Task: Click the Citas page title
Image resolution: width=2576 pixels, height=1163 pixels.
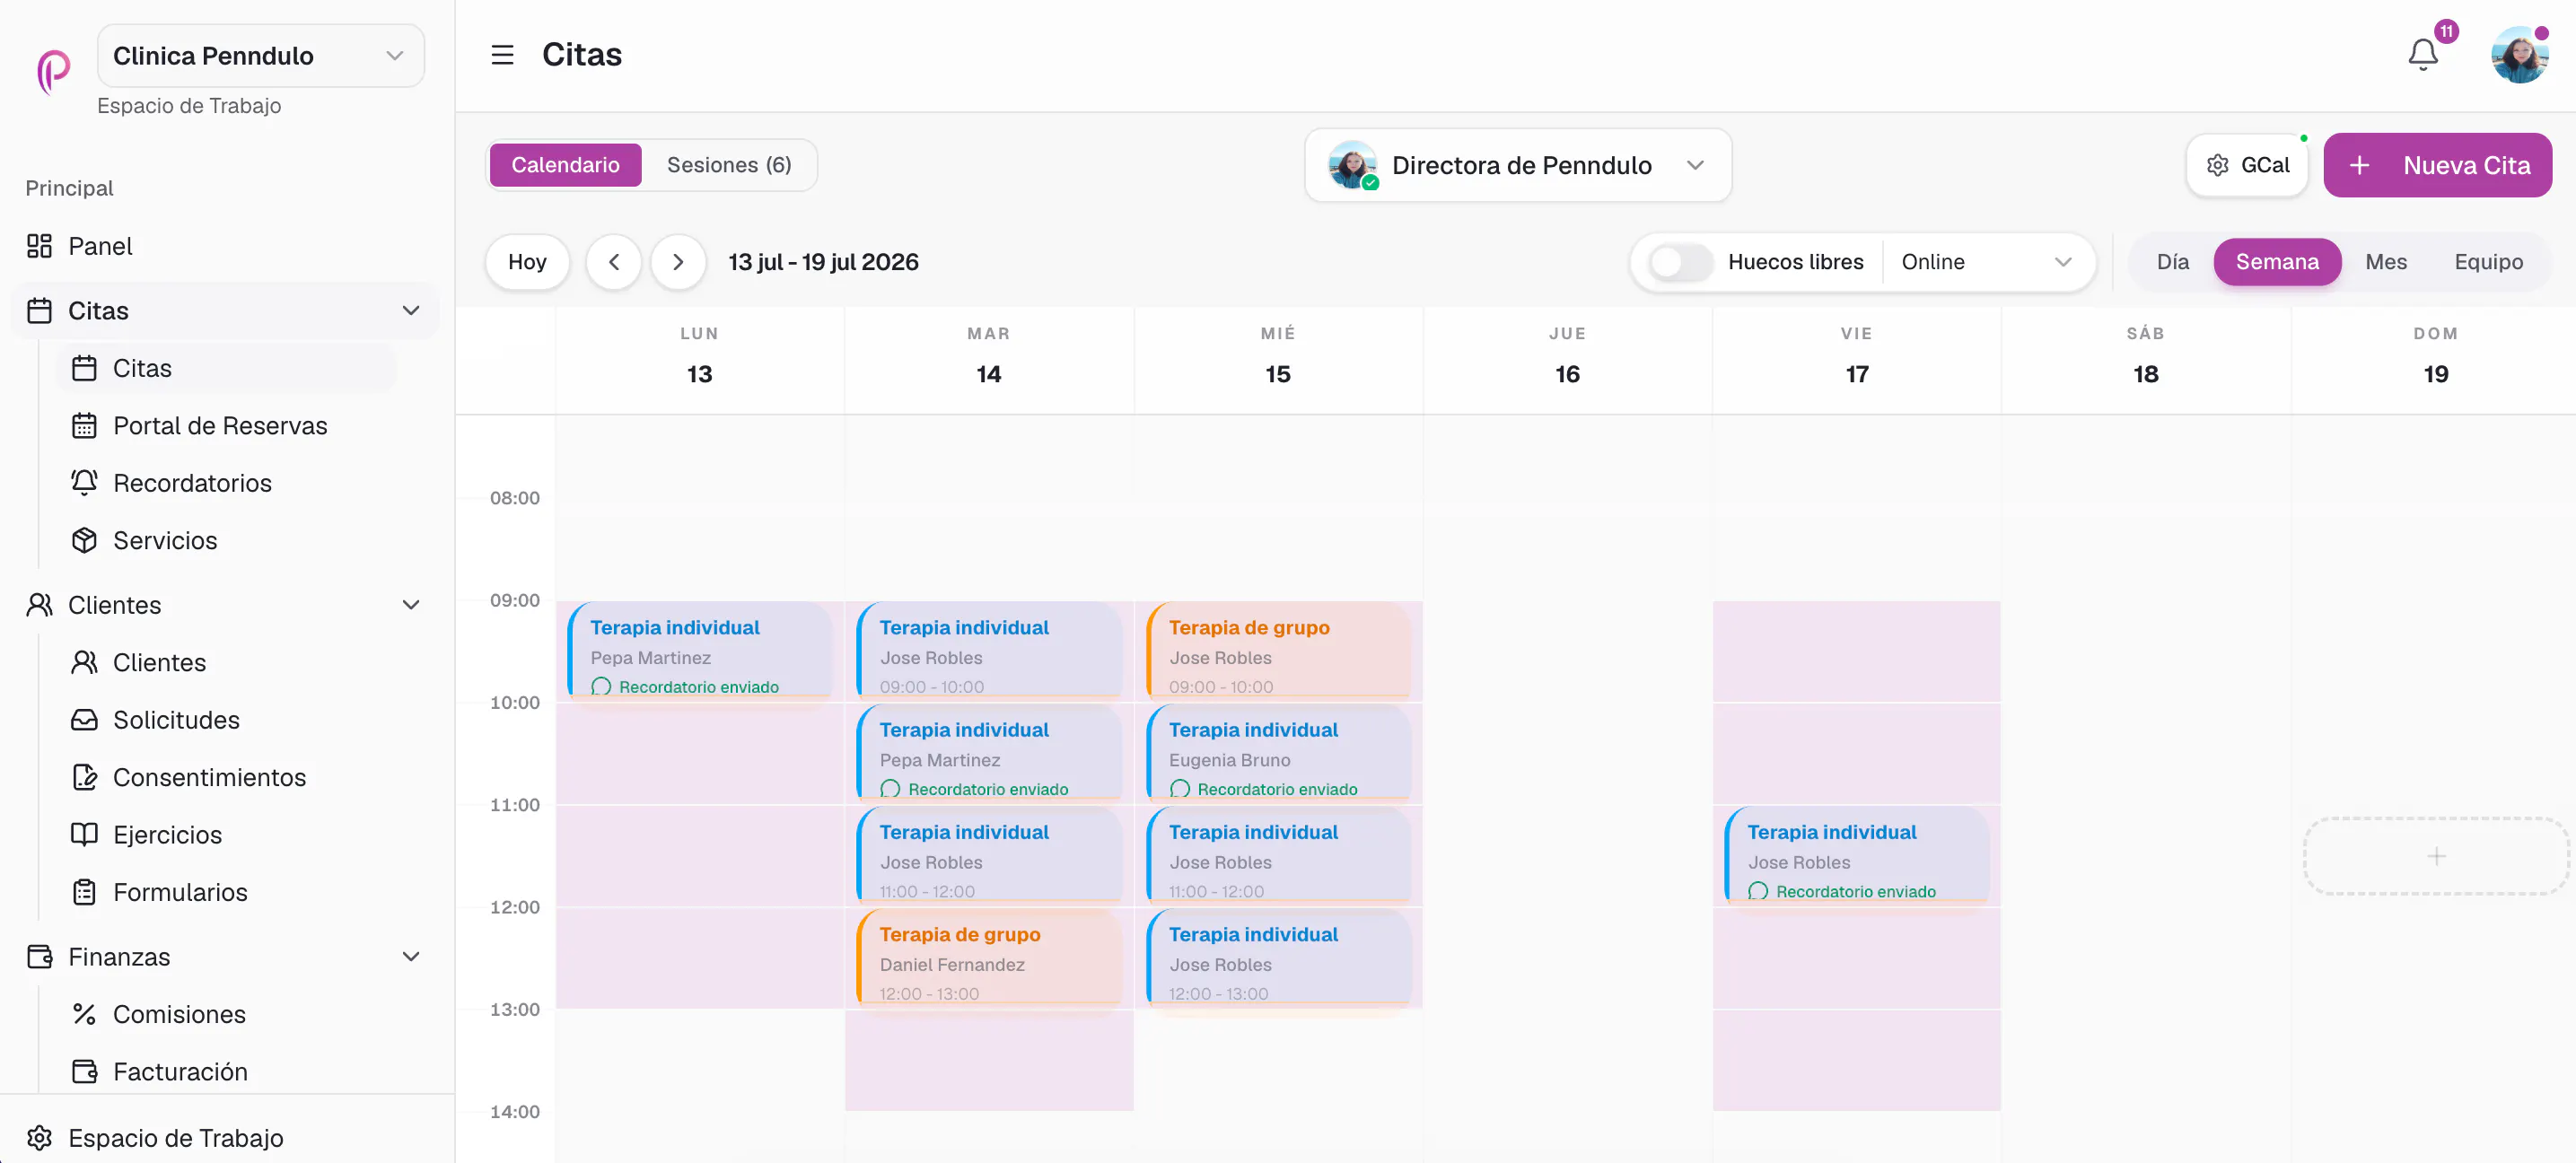Action: 581,54
